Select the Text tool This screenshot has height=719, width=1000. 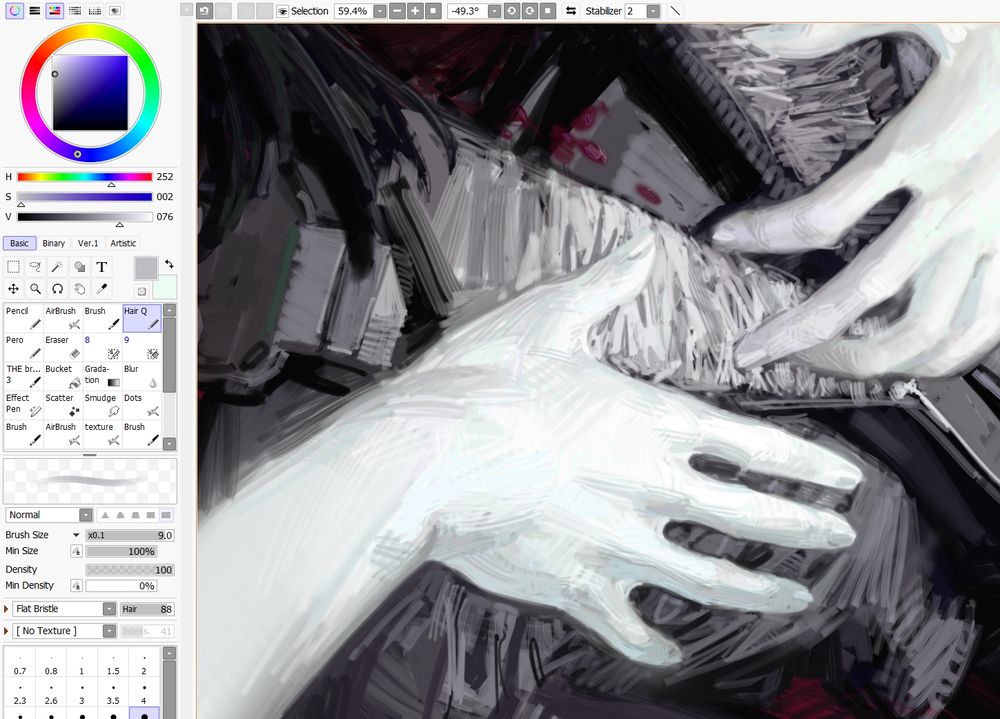[x=101, y=267]
